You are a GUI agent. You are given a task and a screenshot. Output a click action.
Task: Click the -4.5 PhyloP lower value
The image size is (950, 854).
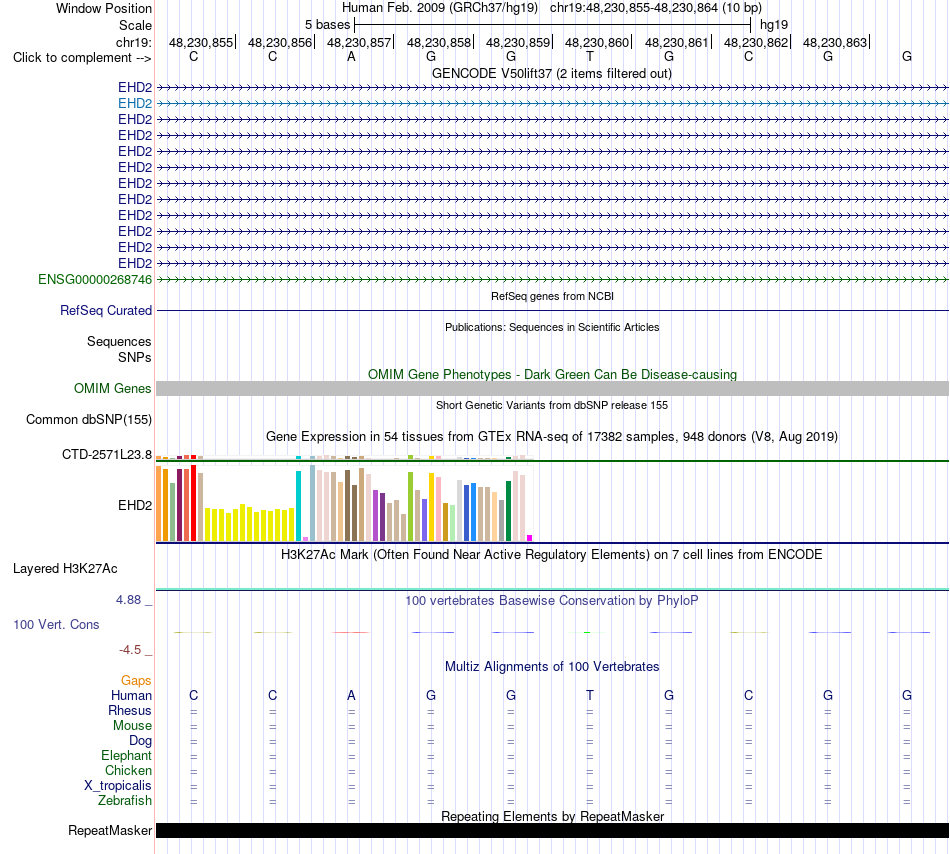point(130,650)
